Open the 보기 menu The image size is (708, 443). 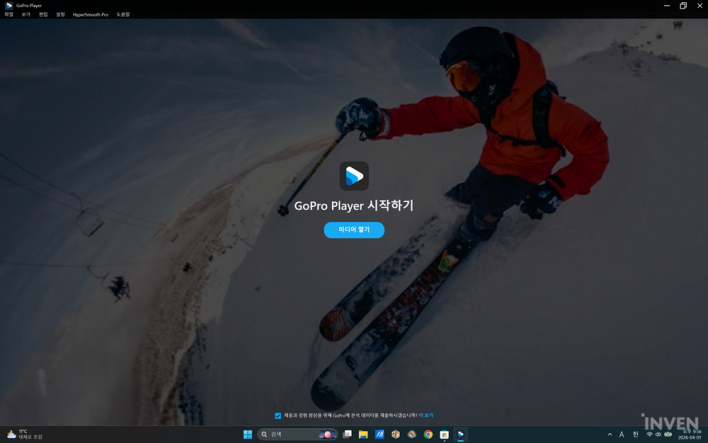(x=26, y=15)
